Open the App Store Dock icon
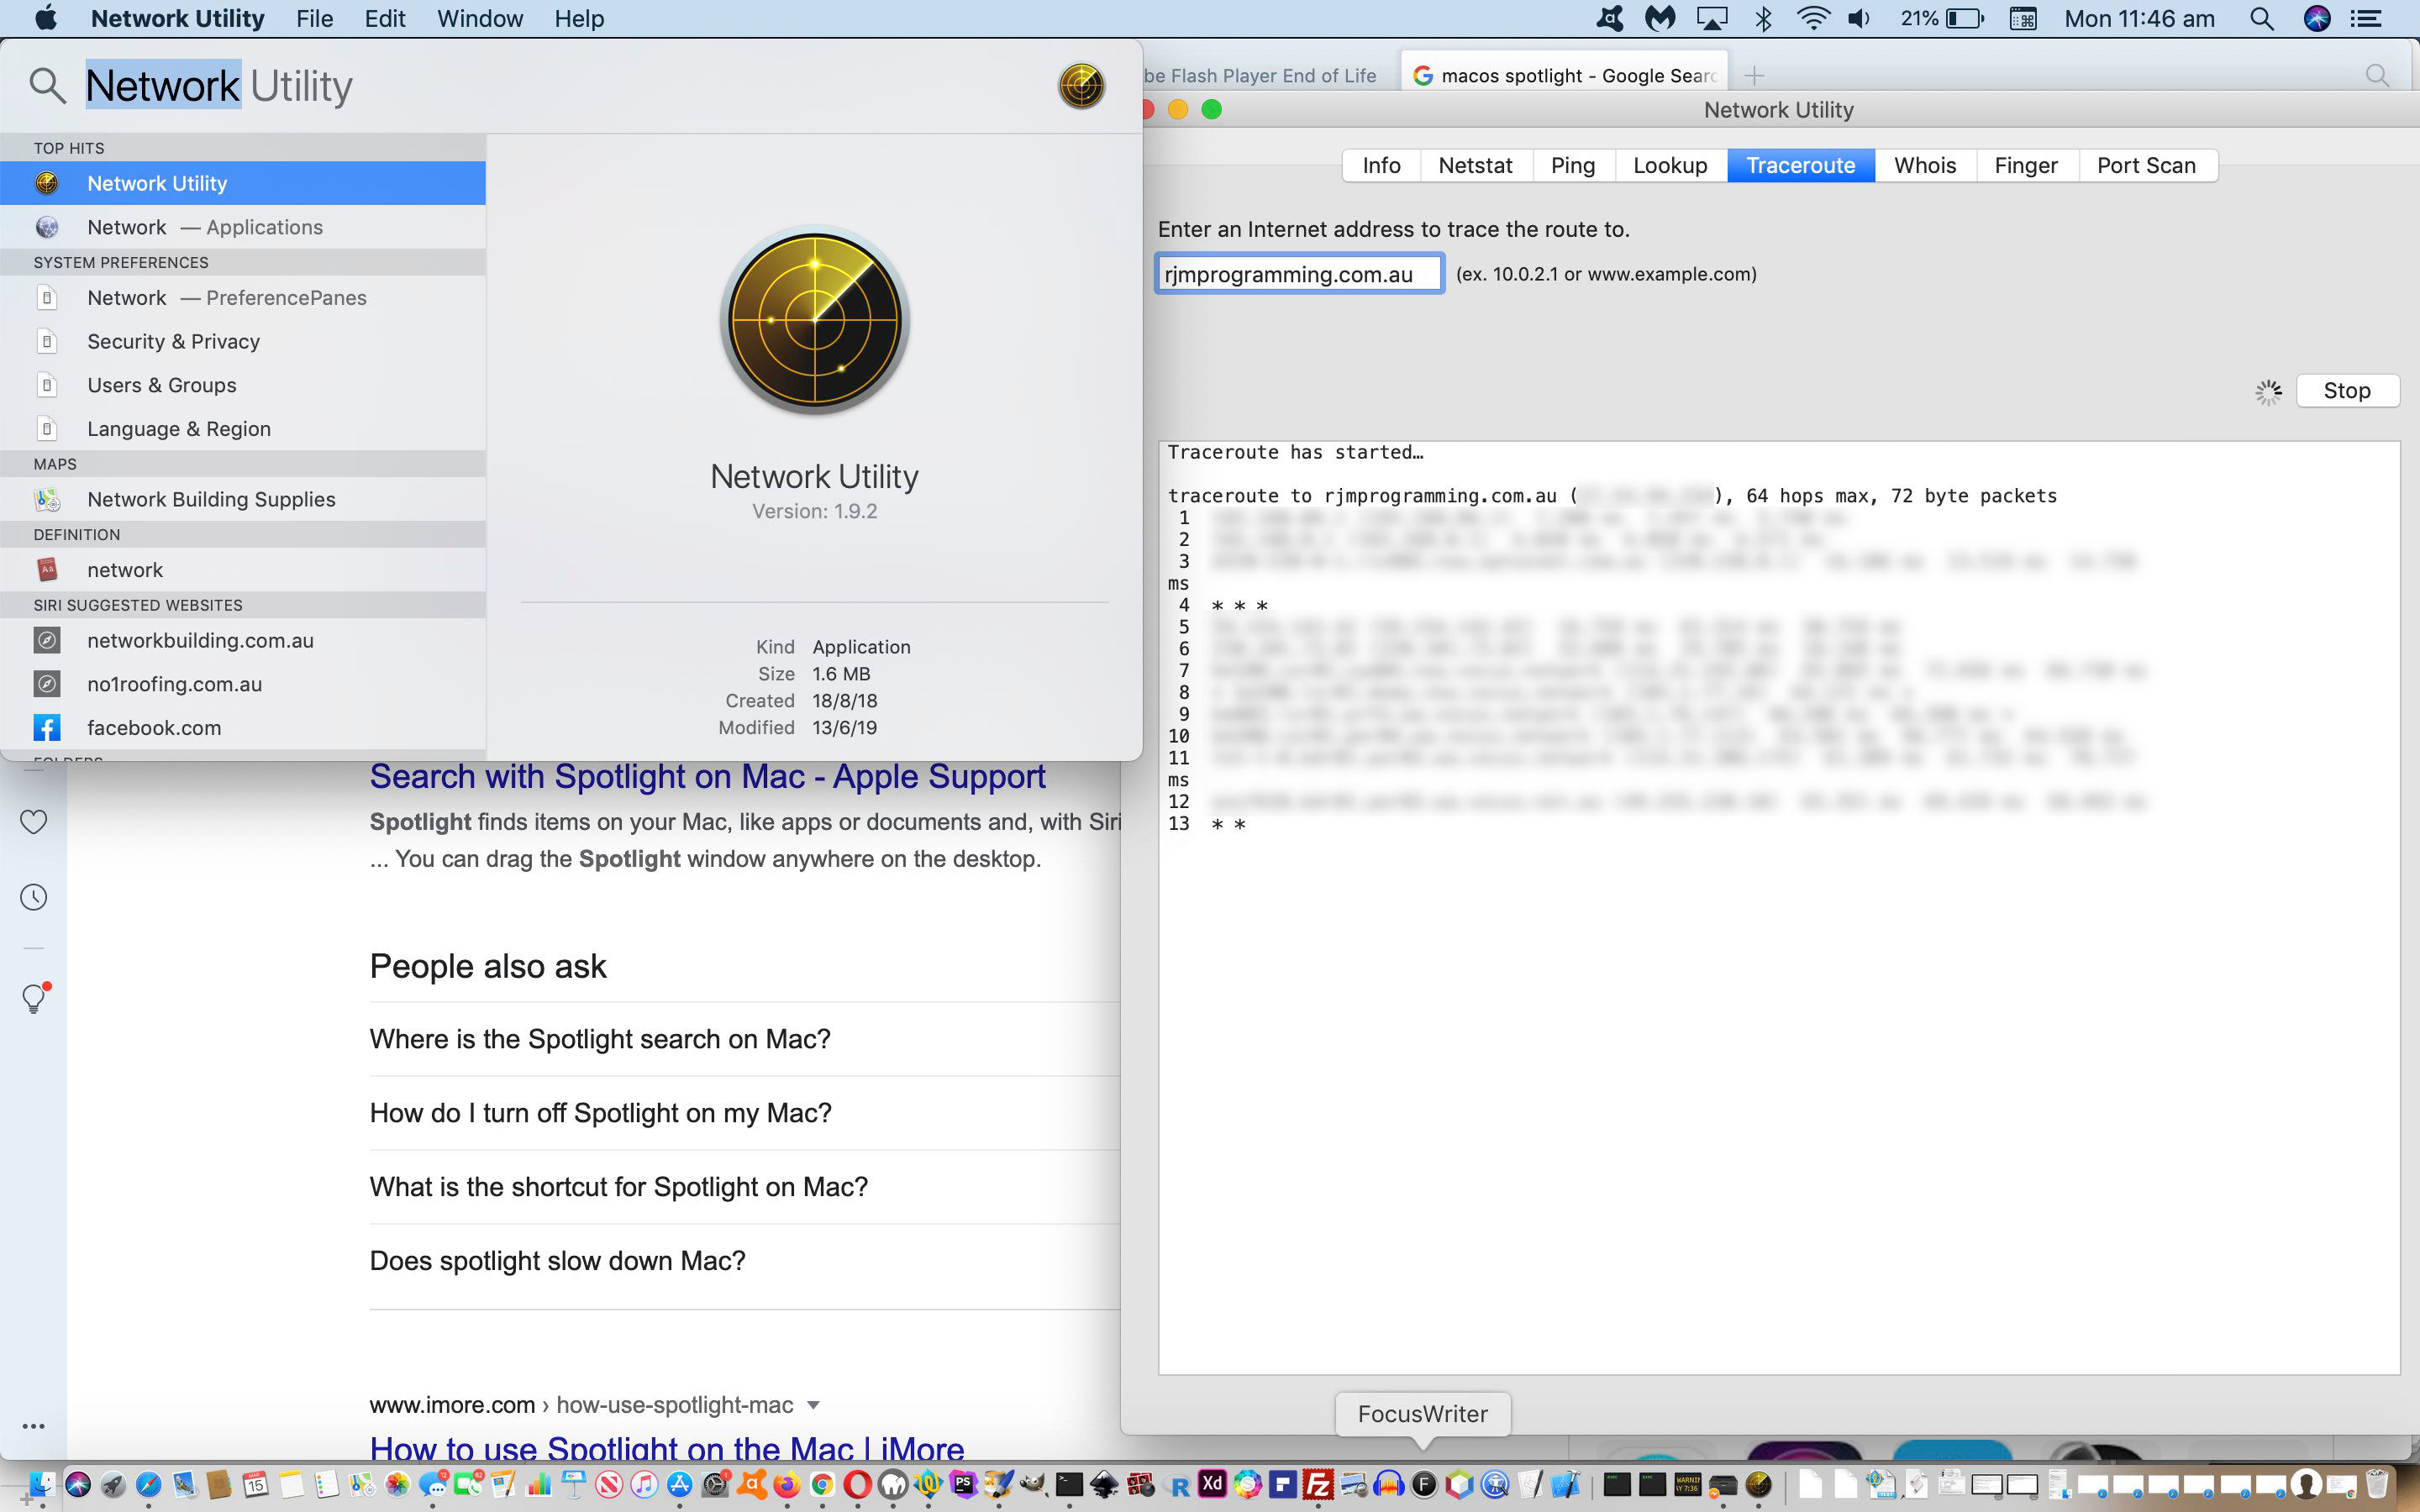 click(x=679, y=1484)
